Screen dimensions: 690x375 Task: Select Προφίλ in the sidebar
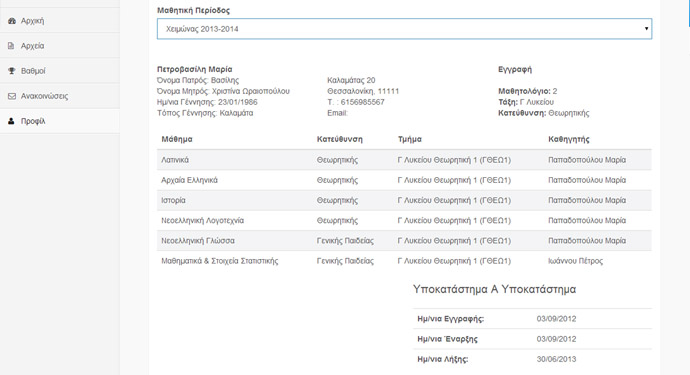pos(59,121)
